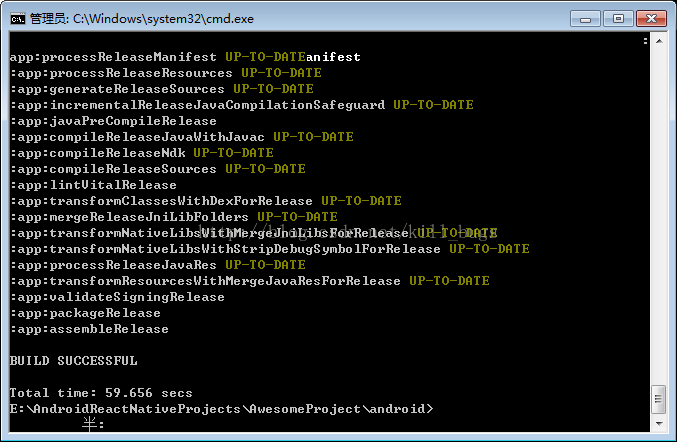Click the text :app:validateSigningRelease
The width and height of the screenshot is (677, 442).
pos(117,297)
